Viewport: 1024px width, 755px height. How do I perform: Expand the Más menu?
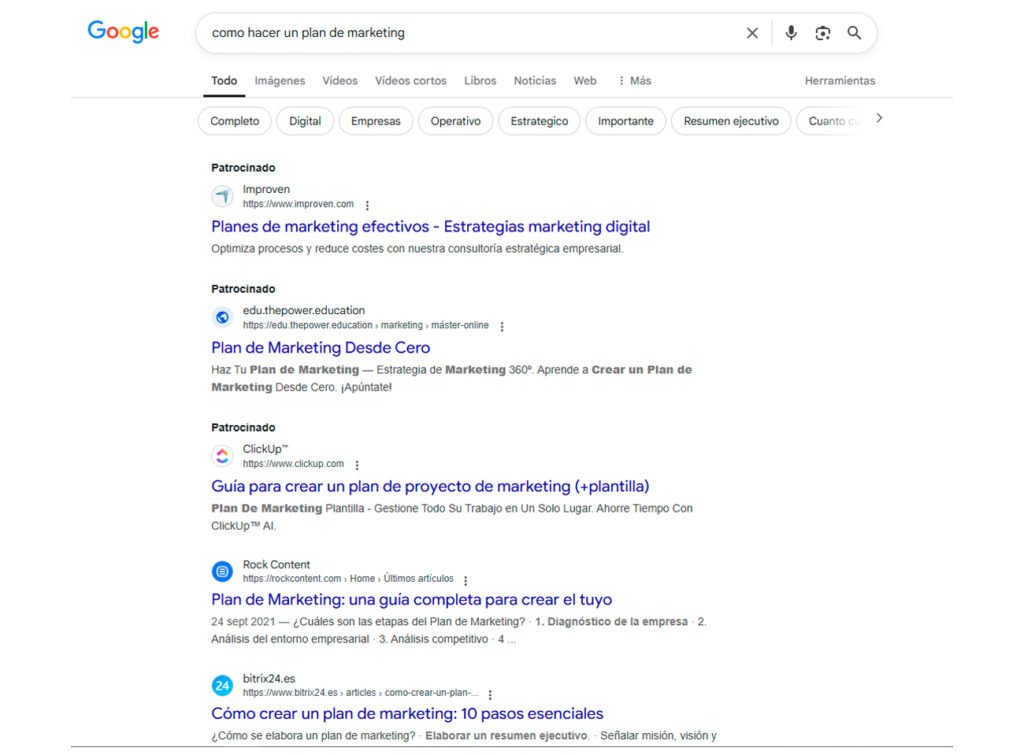[635, 80]
